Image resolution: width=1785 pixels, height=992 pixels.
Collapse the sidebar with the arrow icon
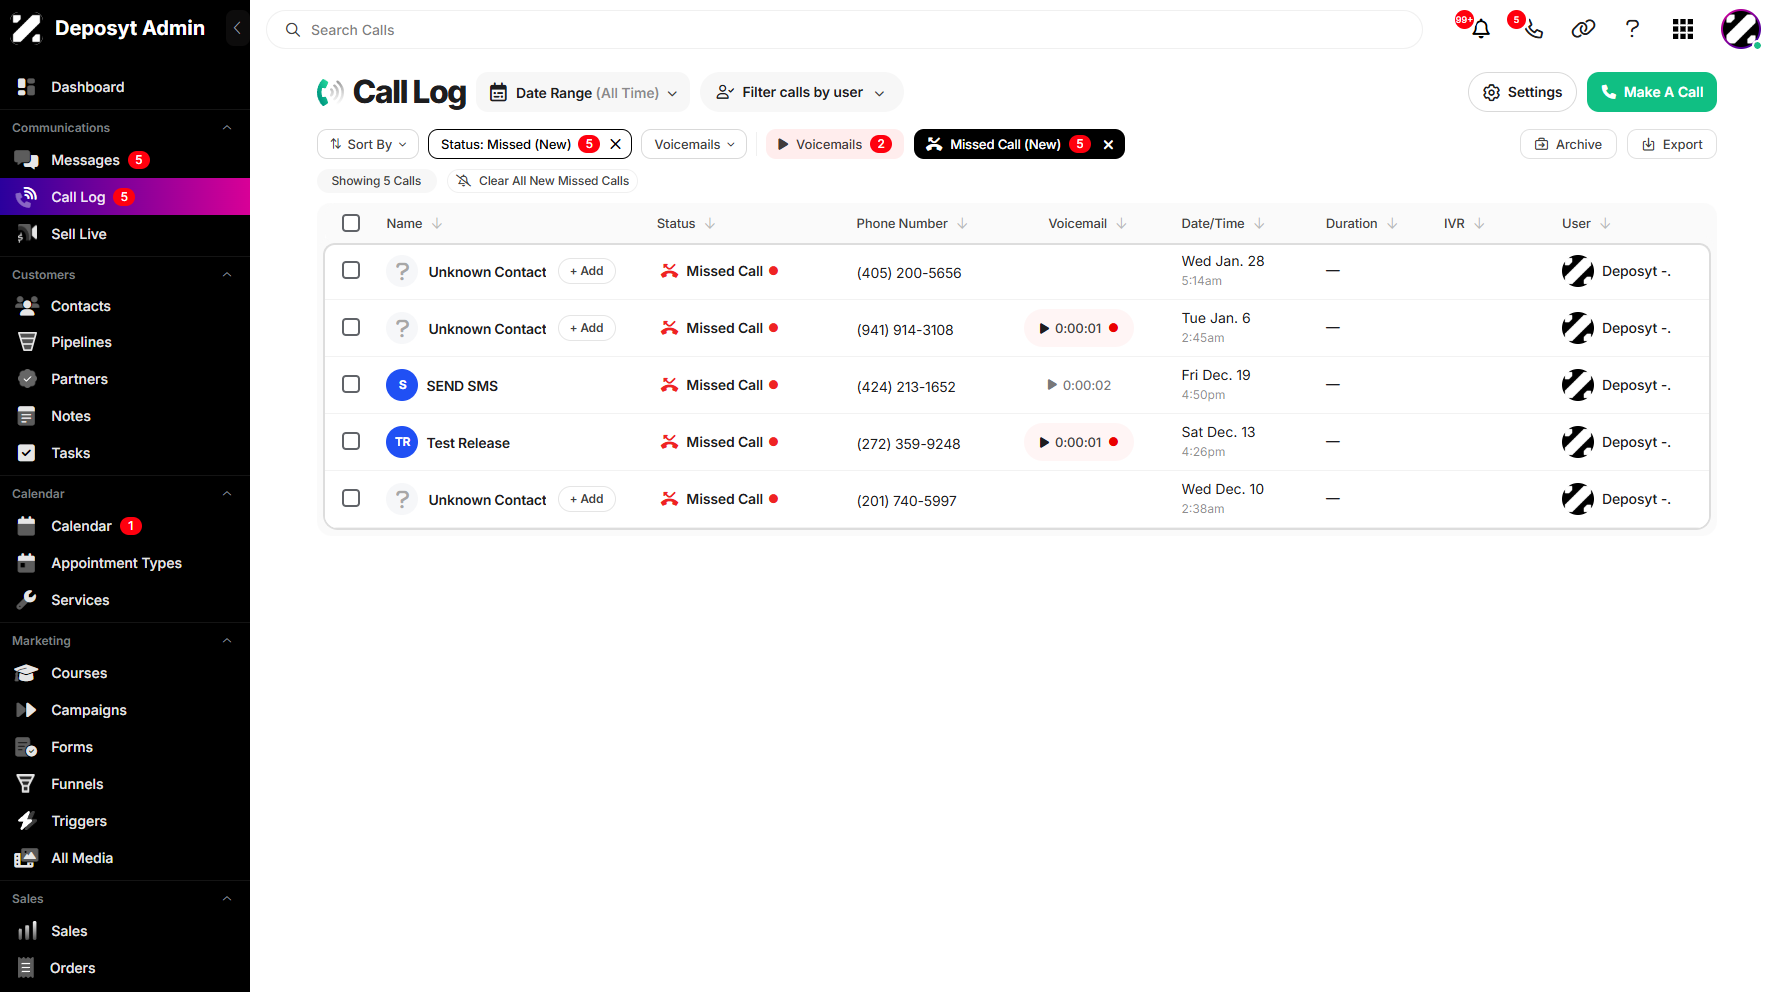coord(237,28)
